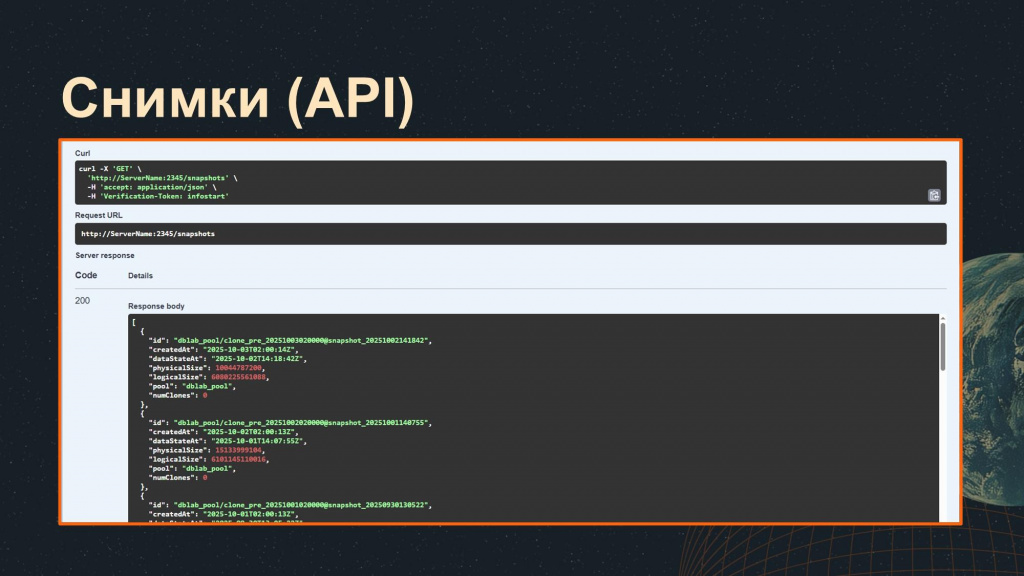Click logicalSize value 6080225561088
The width and height of the screenshot is (1024, 576).
[x=238, y=377]
